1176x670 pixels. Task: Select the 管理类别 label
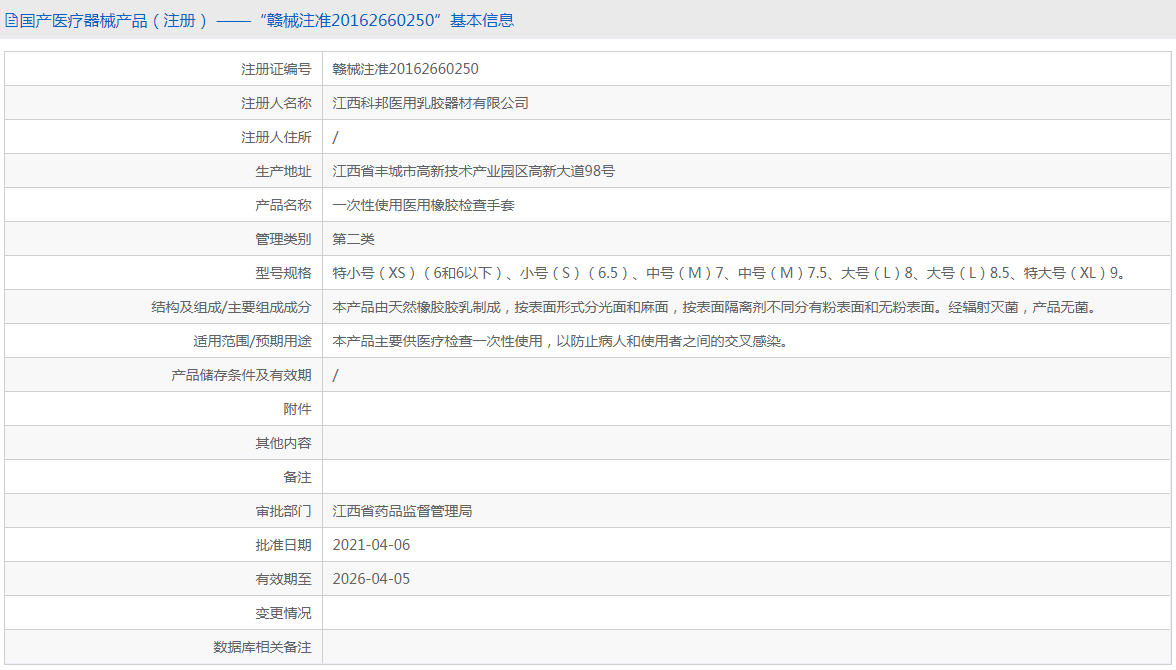point(283,239)
